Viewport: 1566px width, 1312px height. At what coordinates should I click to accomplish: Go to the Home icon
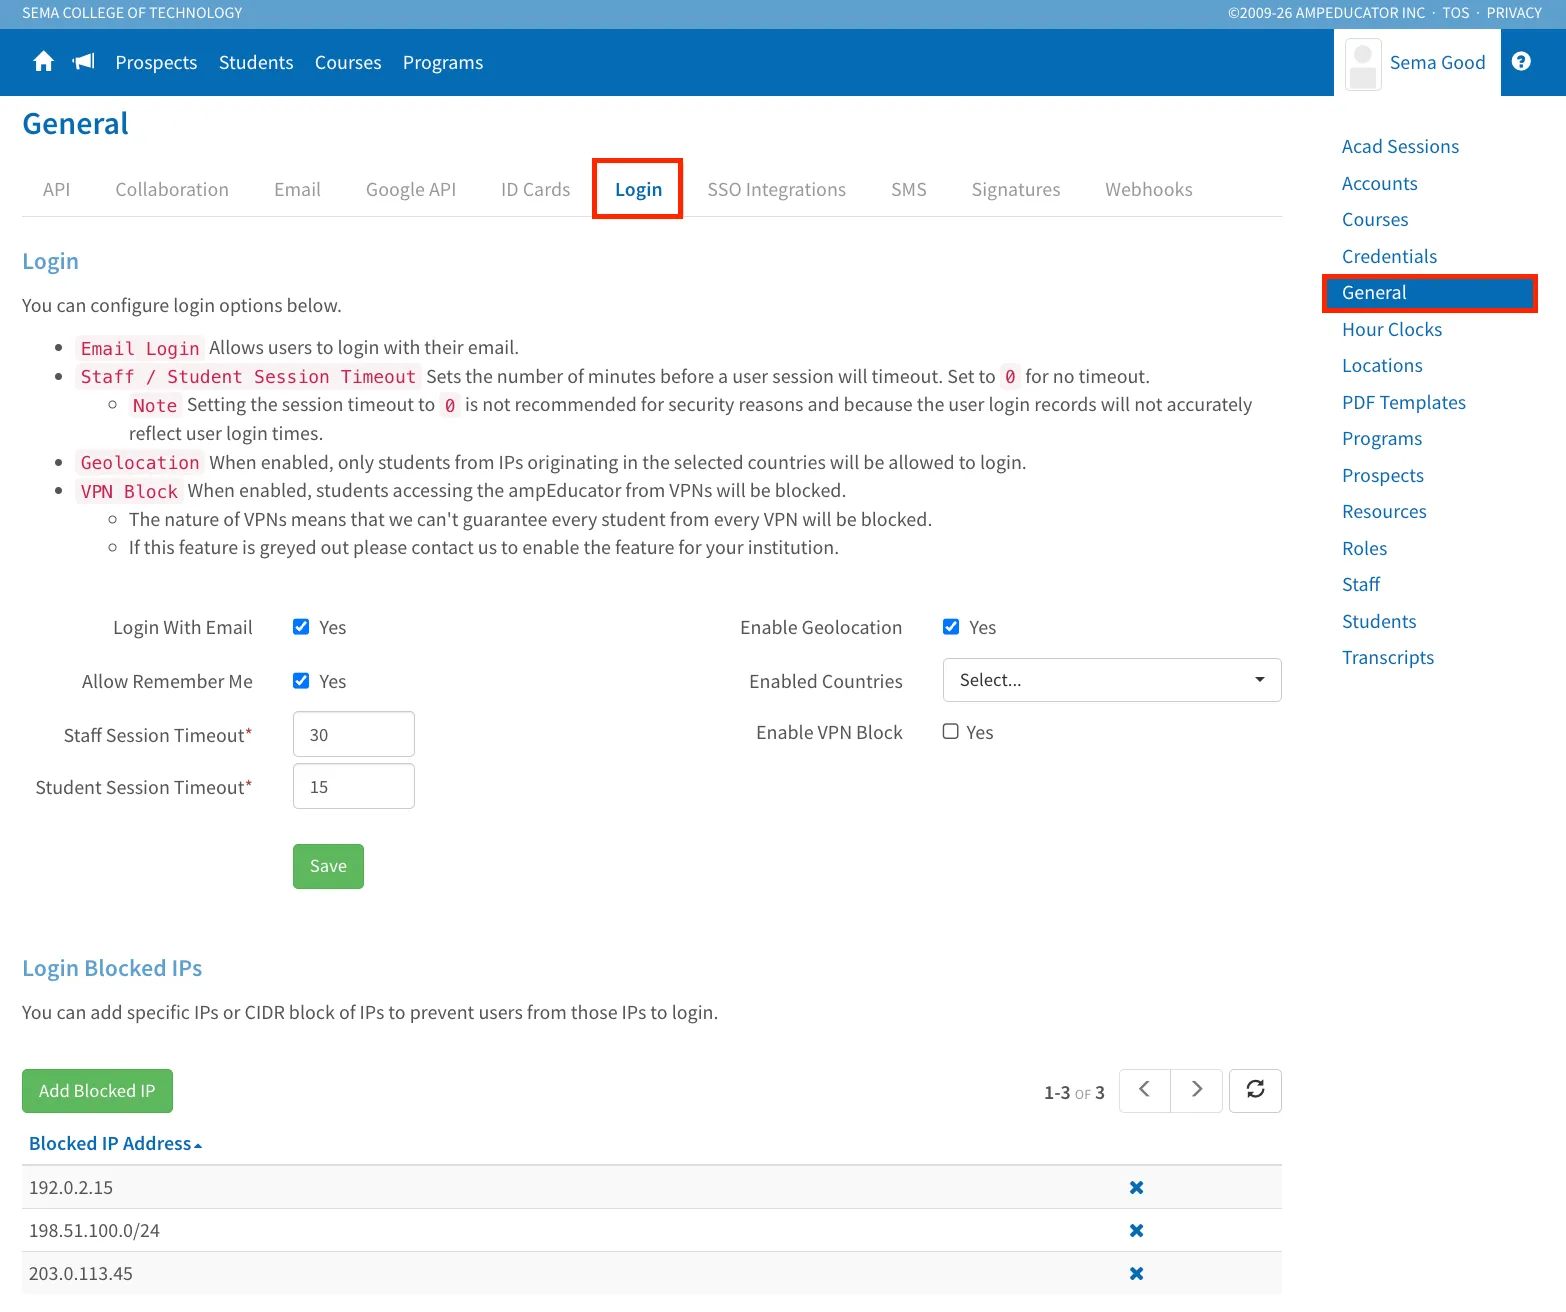pos(43,62)
